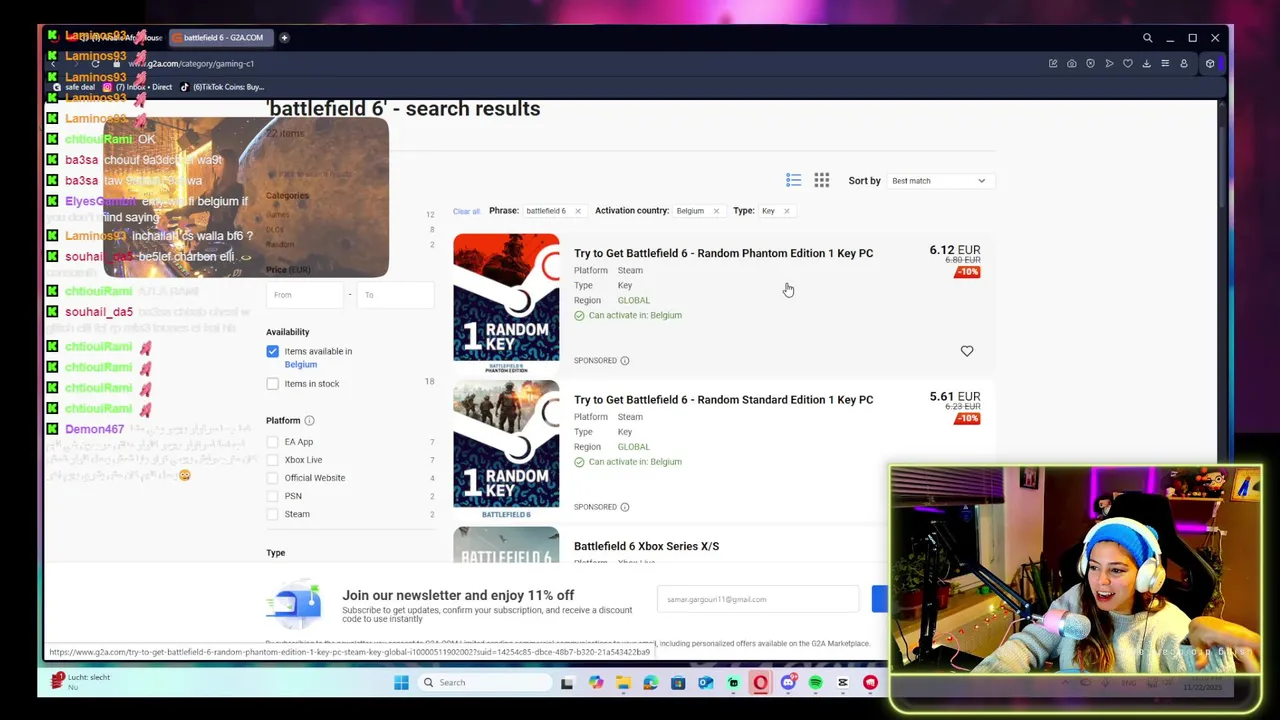
Task: Check the Official Website platform filter
Action: click(x=272, y=478)
